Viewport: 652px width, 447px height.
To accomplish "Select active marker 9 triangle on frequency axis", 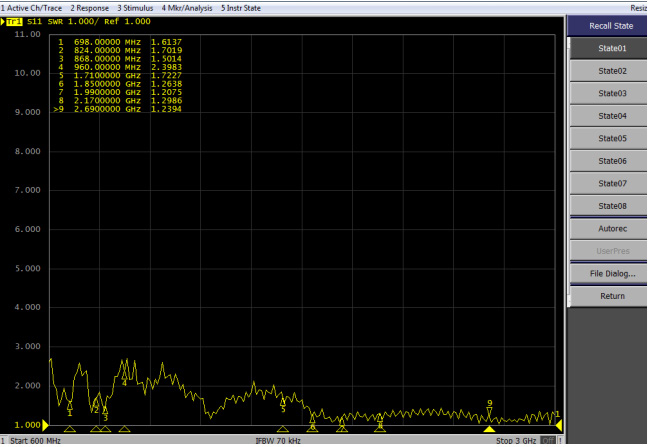I will pos(489,429).
